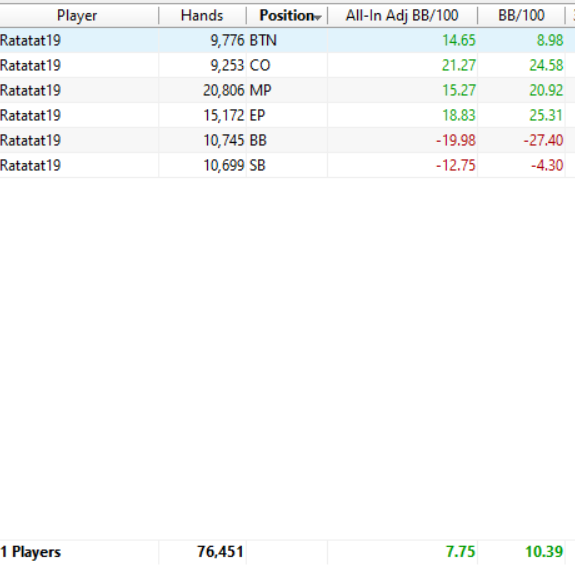This screenshot has height=565, width=575.
Task: Click the -4.30 BB/100 value
Action: click(x=547, y=165)
